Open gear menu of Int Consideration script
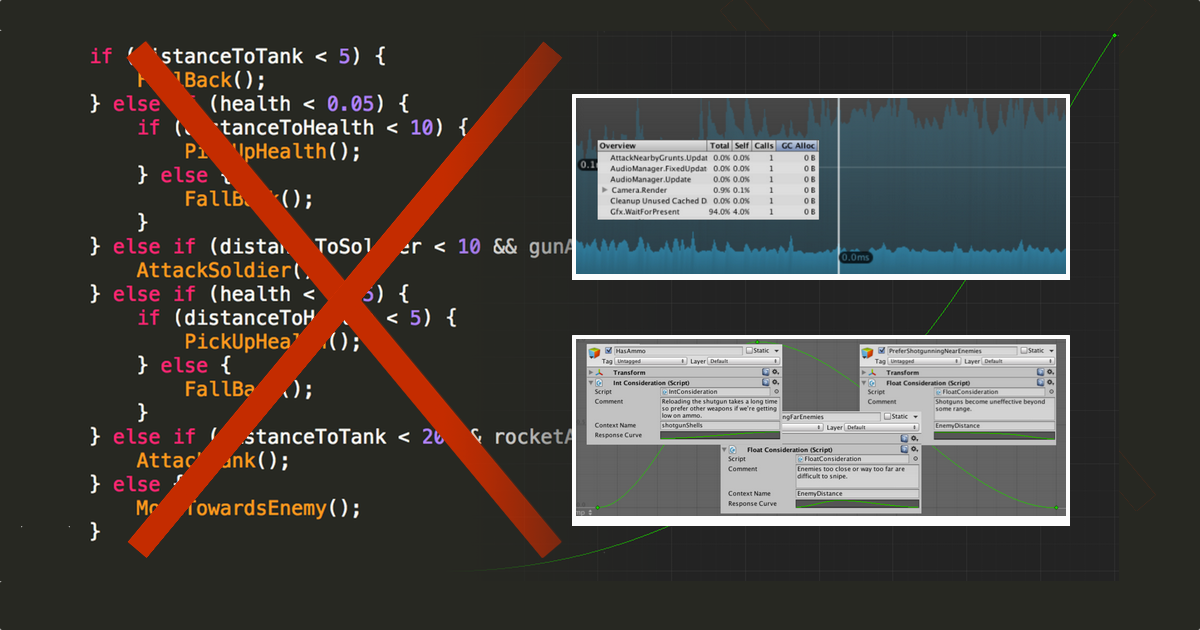 775,382
